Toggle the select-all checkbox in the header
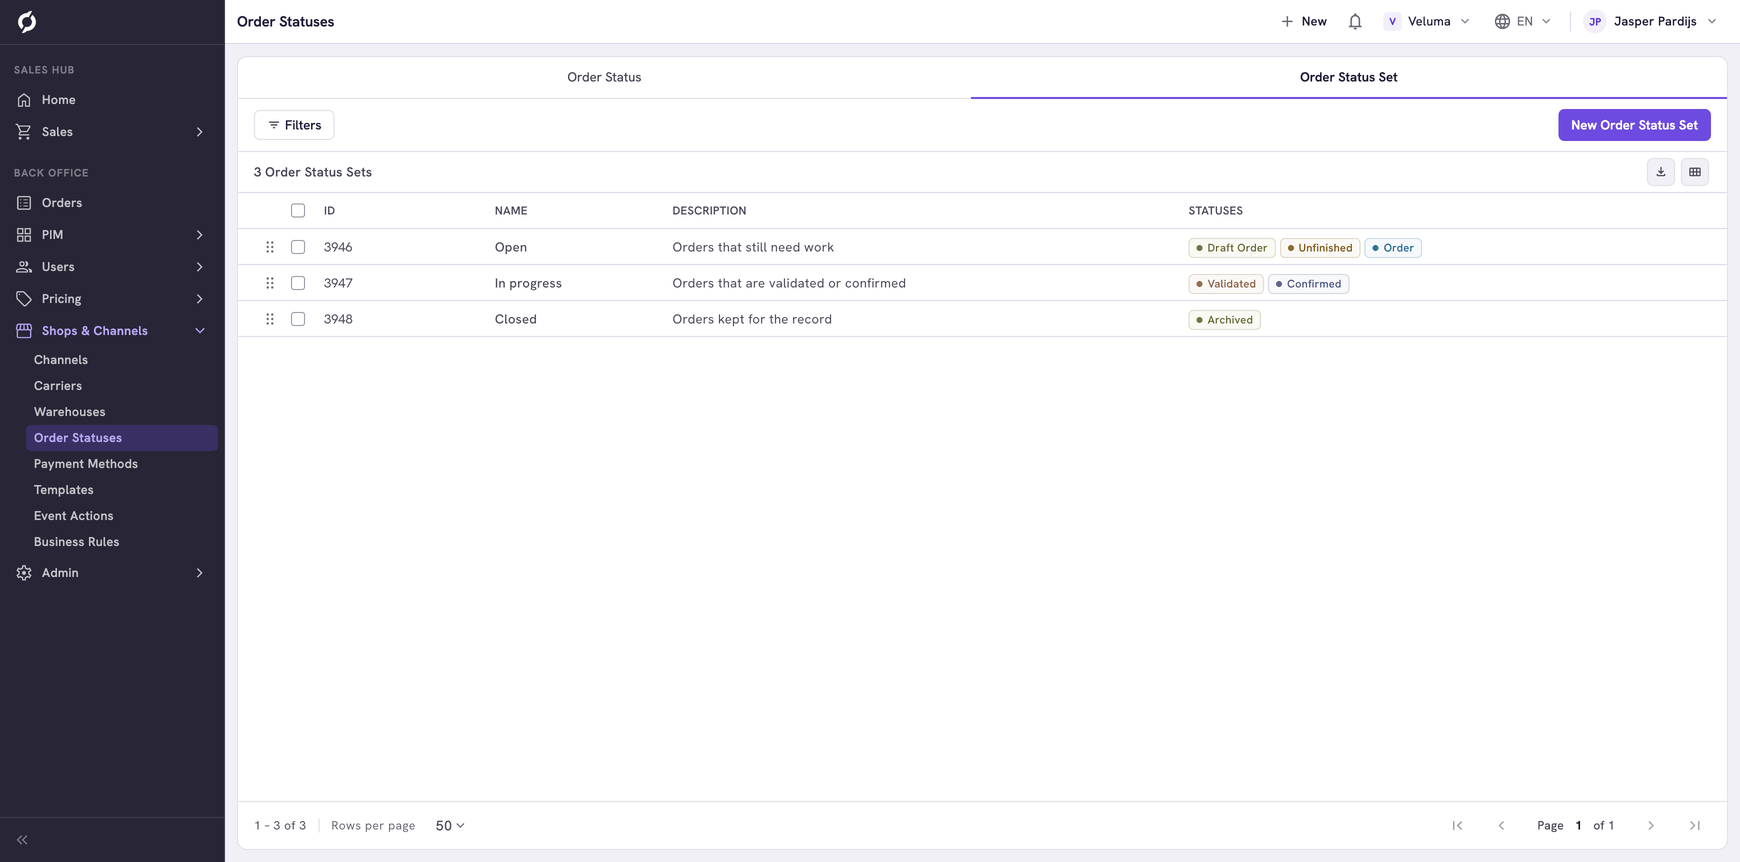1740x862 pixels. [x=298, y=210]
